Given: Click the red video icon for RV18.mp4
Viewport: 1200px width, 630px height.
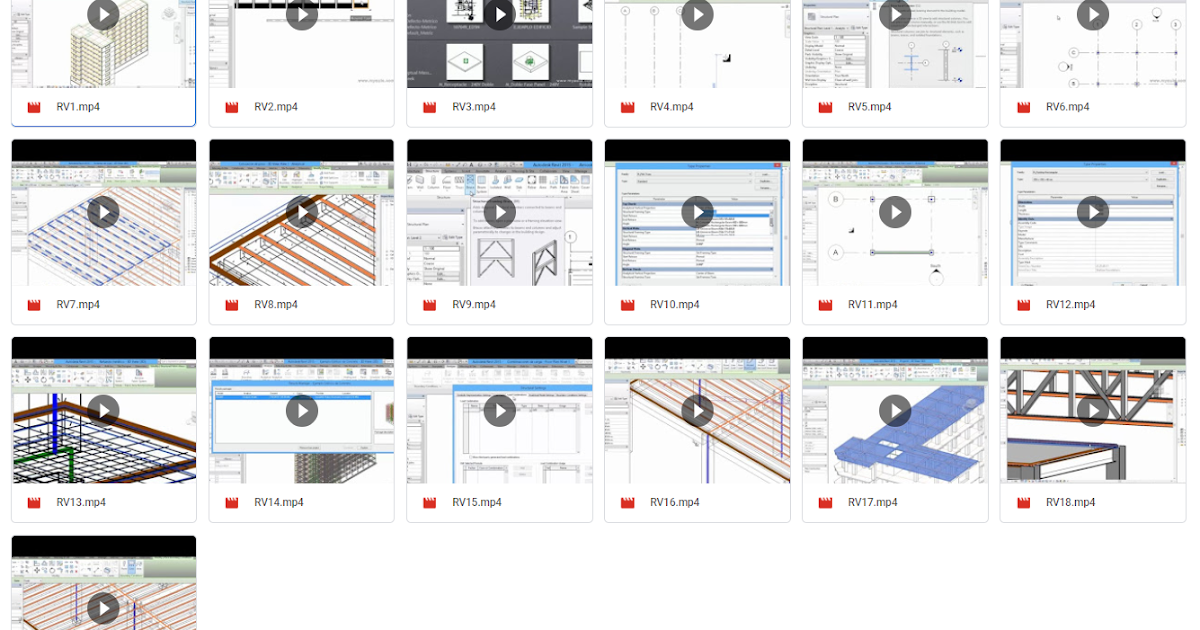Looking at the screenshot, I should click(x=1021, y=502).
